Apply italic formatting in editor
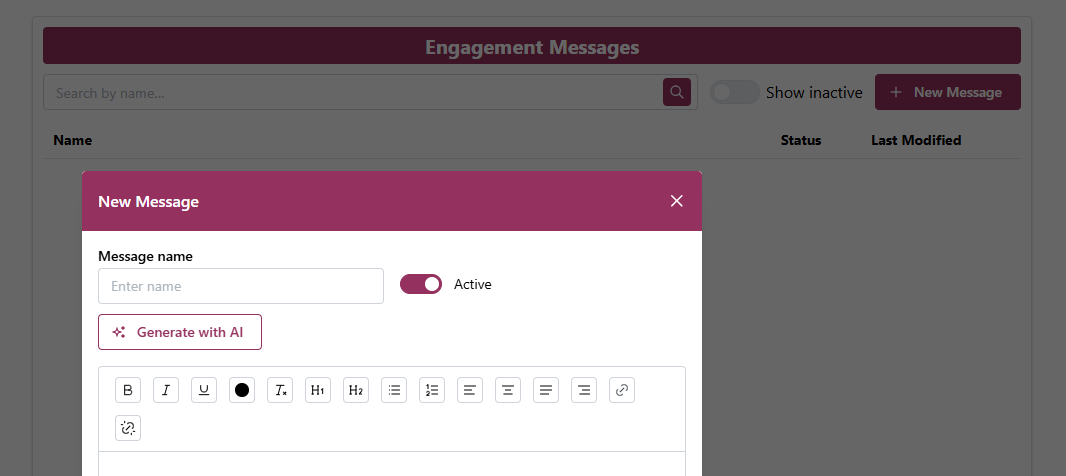 (x=166, y=390)
